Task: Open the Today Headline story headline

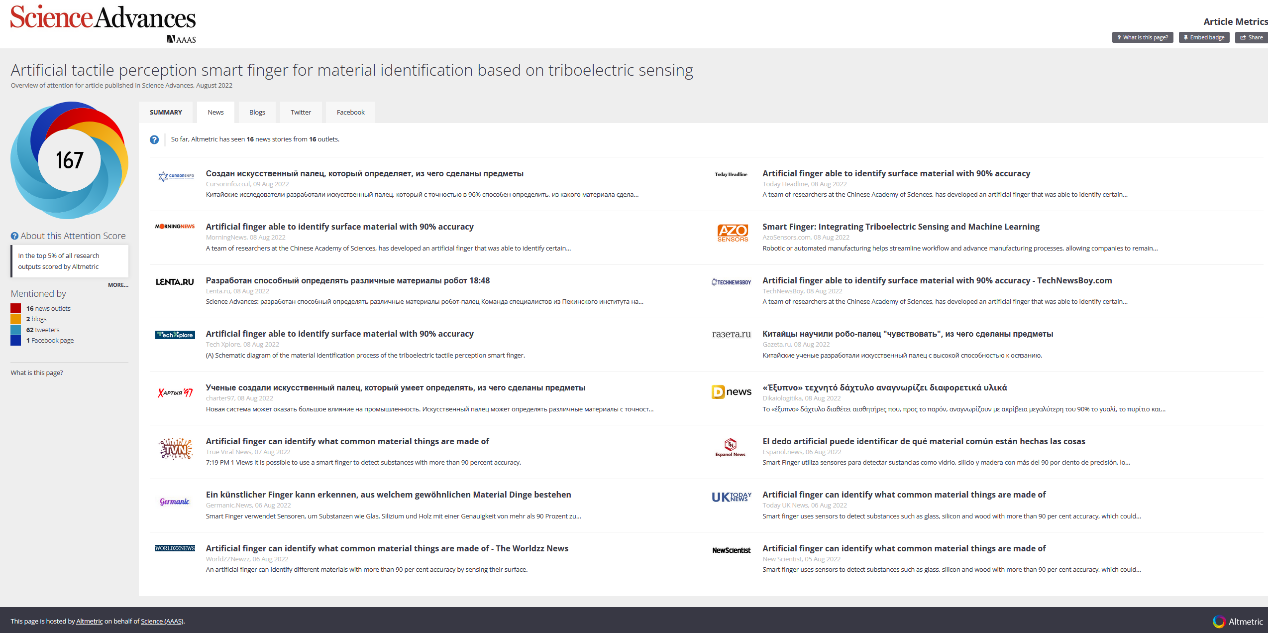Action: tap(896, 173)
